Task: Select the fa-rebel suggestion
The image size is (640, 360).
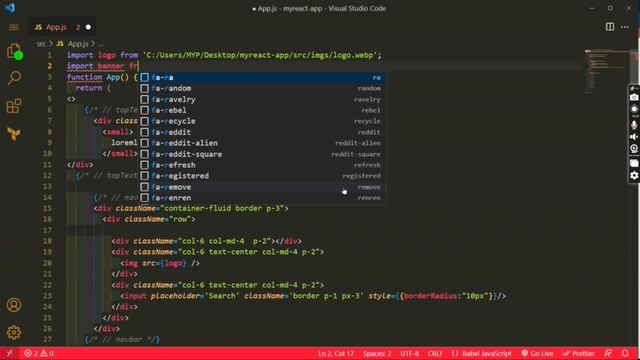Action: pos(262,110)
